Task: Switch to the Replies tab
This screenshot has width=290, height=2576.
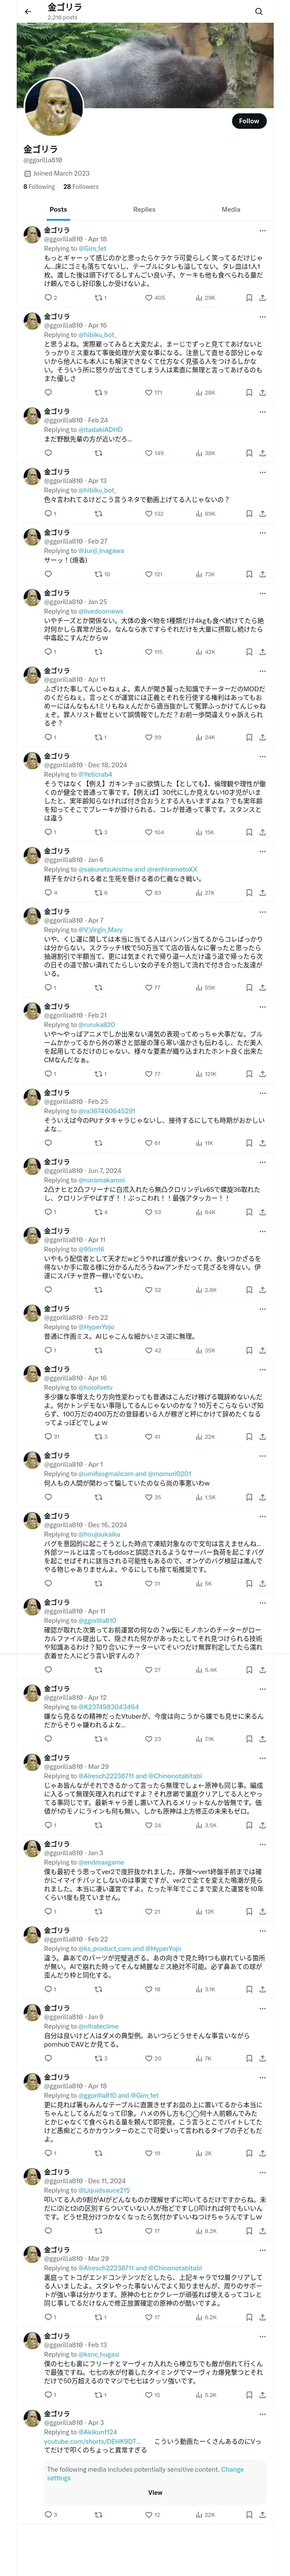Action: (x=144, y=210)
